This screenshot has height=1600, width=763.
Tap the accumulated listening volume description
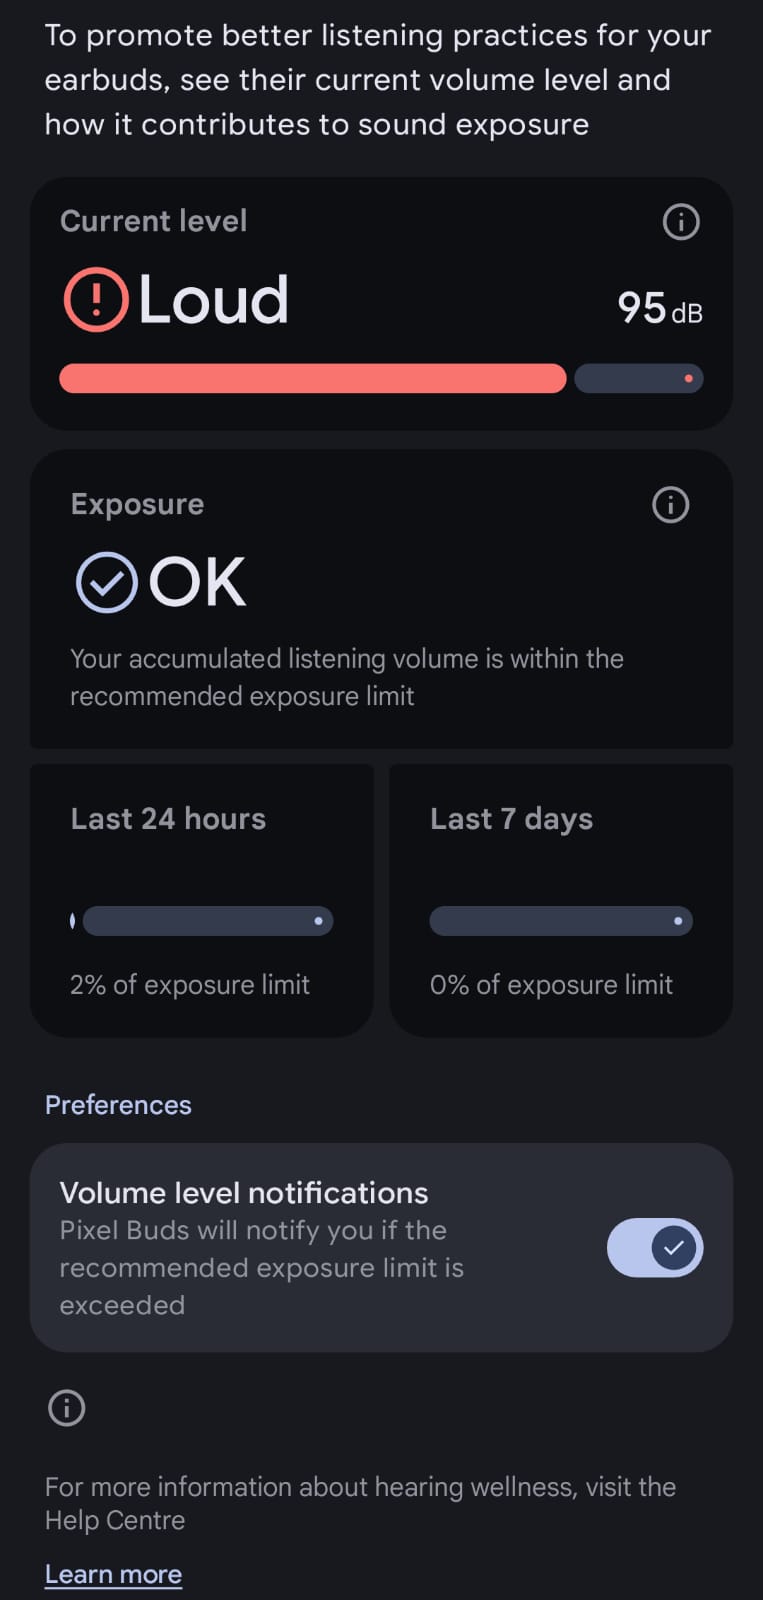point(346,677)
